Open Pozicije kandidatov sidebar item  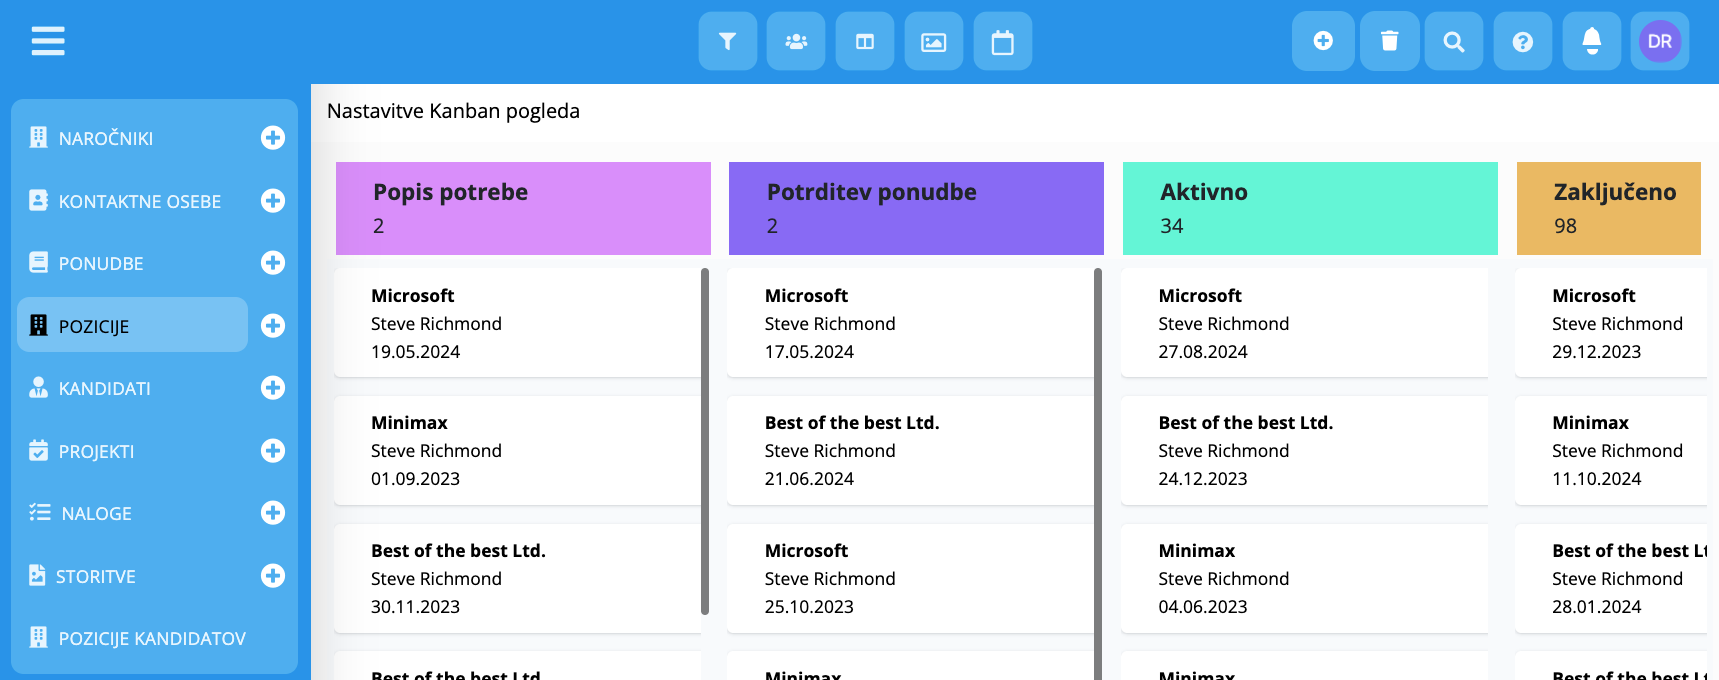coord(152,638)
